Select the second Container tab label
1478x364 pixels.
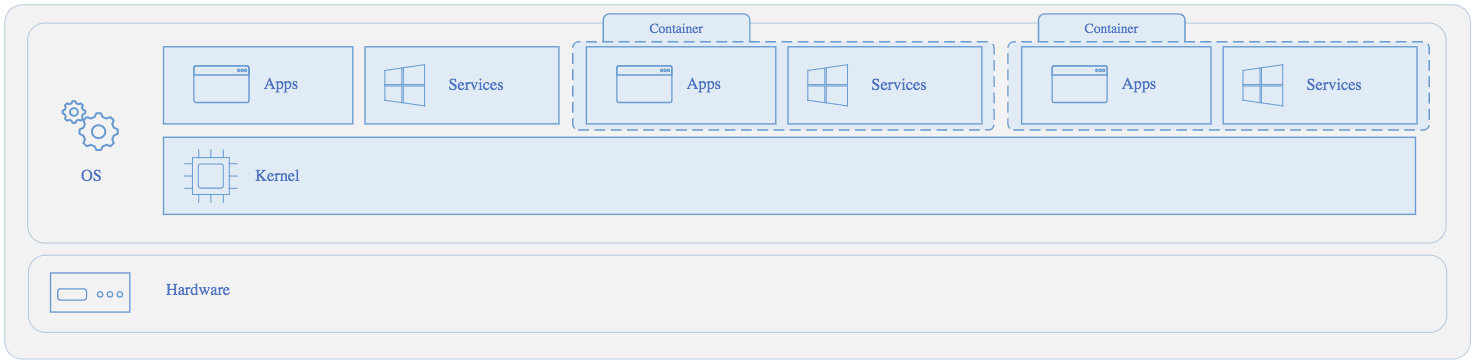coord(1111,28)
